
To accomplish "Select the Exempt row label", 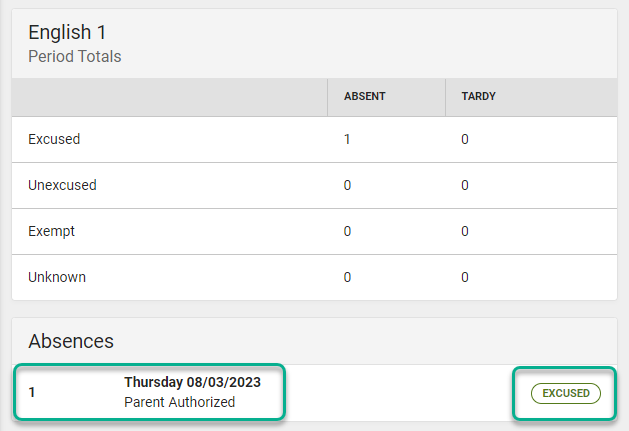I will click(x=52, y=231).
